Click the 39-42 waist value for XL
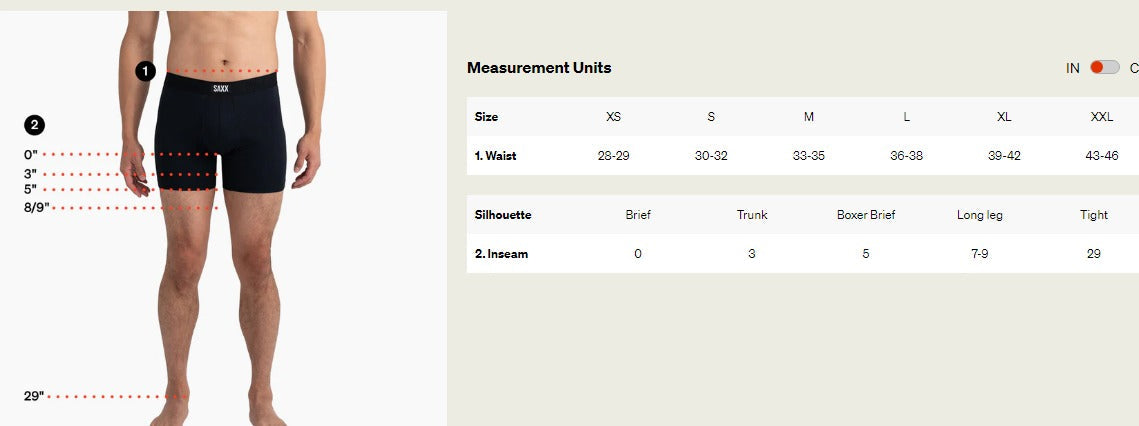The image size is (1139, 426). pos(1004,156)
